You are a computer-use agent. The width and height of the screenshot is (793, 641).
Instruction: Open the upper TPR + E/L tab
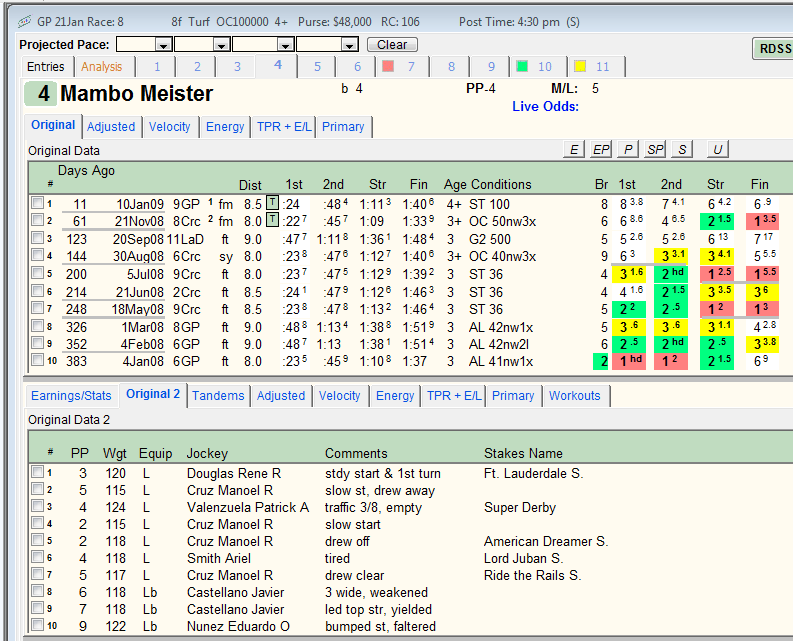pos(284,126)
